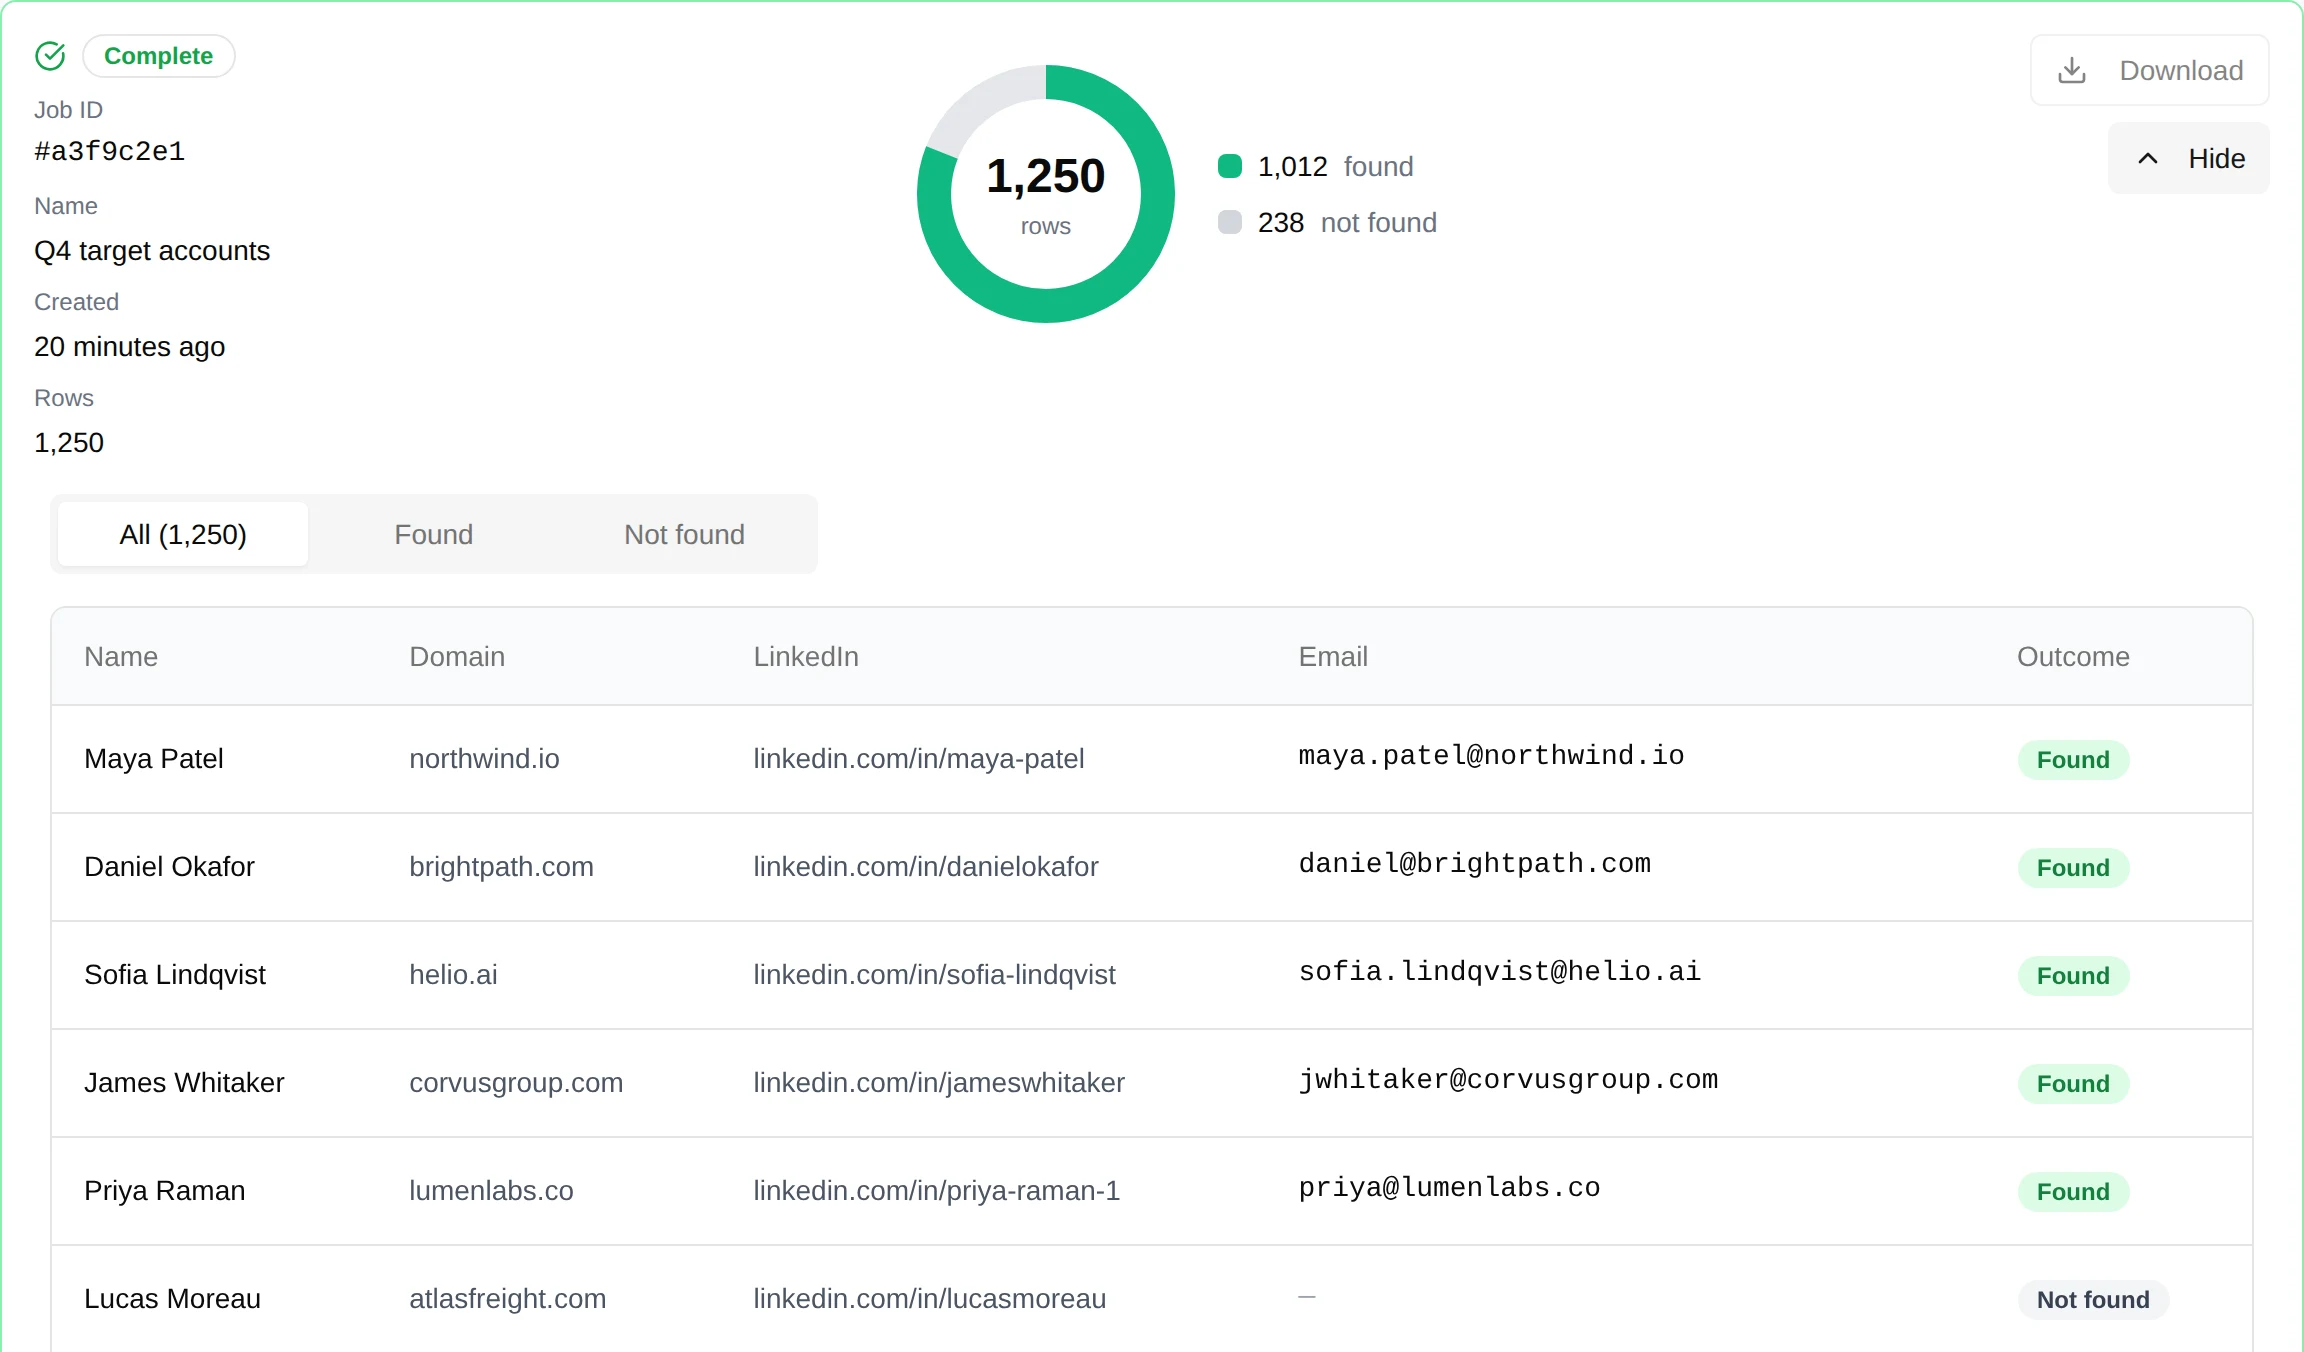Image resolution: width=2304 pixels, height=1352 pixels.
Task: Open linkedin.com/in/priya-raman-1 link
Action: point(936,1191)
